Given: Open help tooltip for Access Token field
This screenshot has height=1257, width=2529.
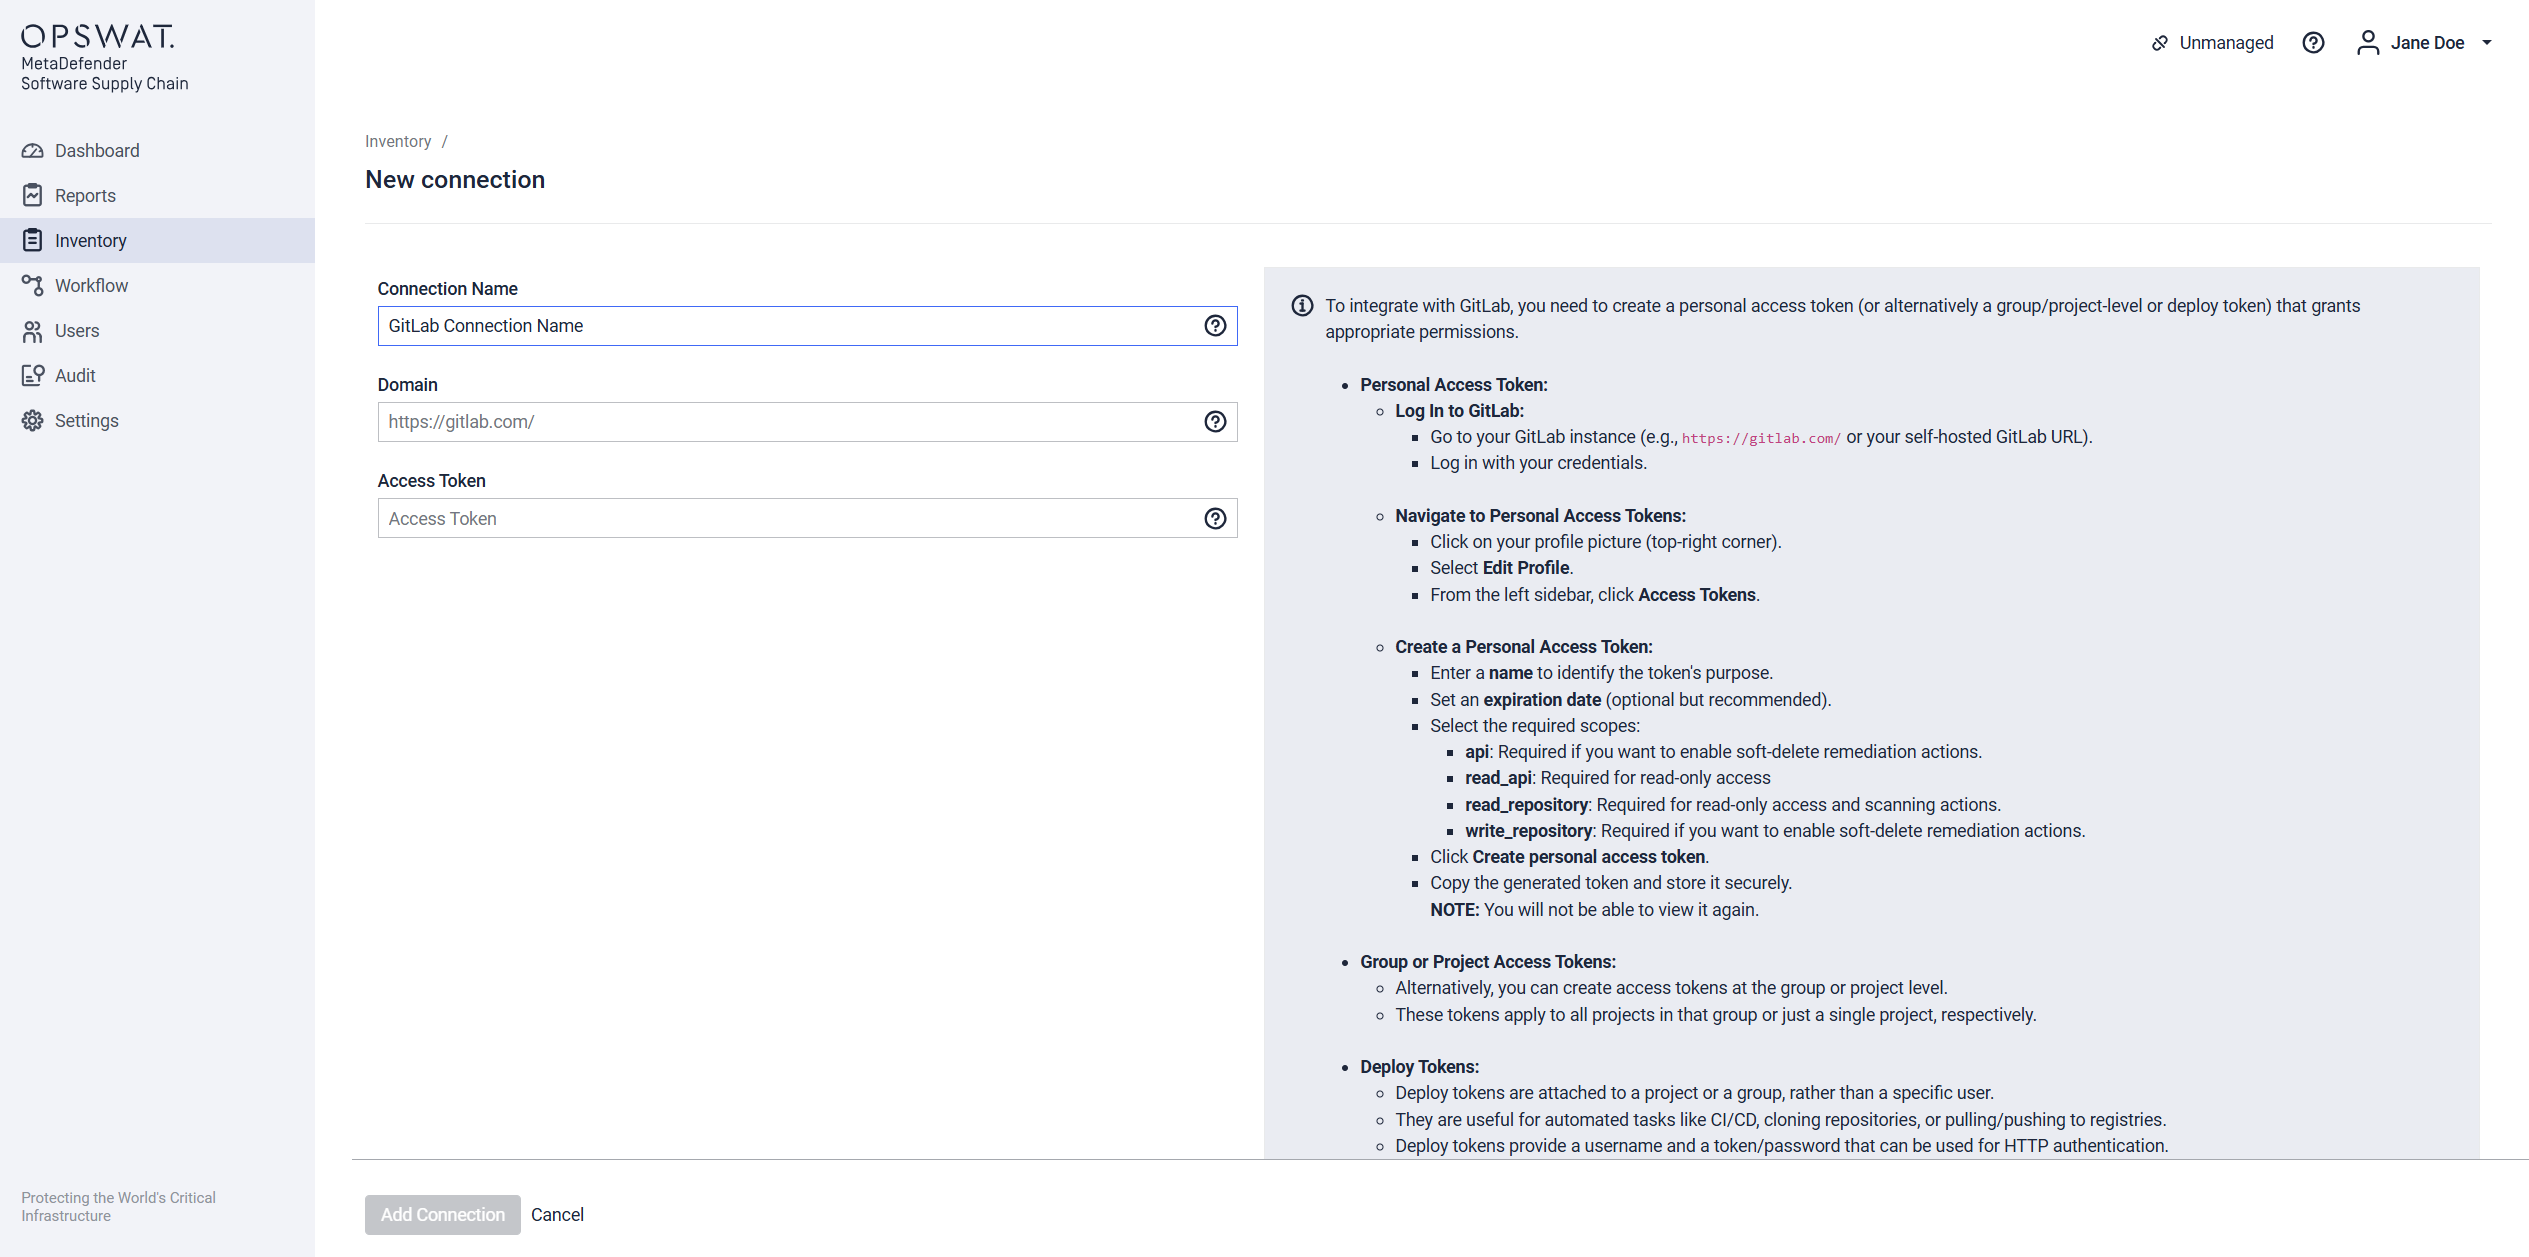Looking at the screenshot, I should pos(1215,519).
